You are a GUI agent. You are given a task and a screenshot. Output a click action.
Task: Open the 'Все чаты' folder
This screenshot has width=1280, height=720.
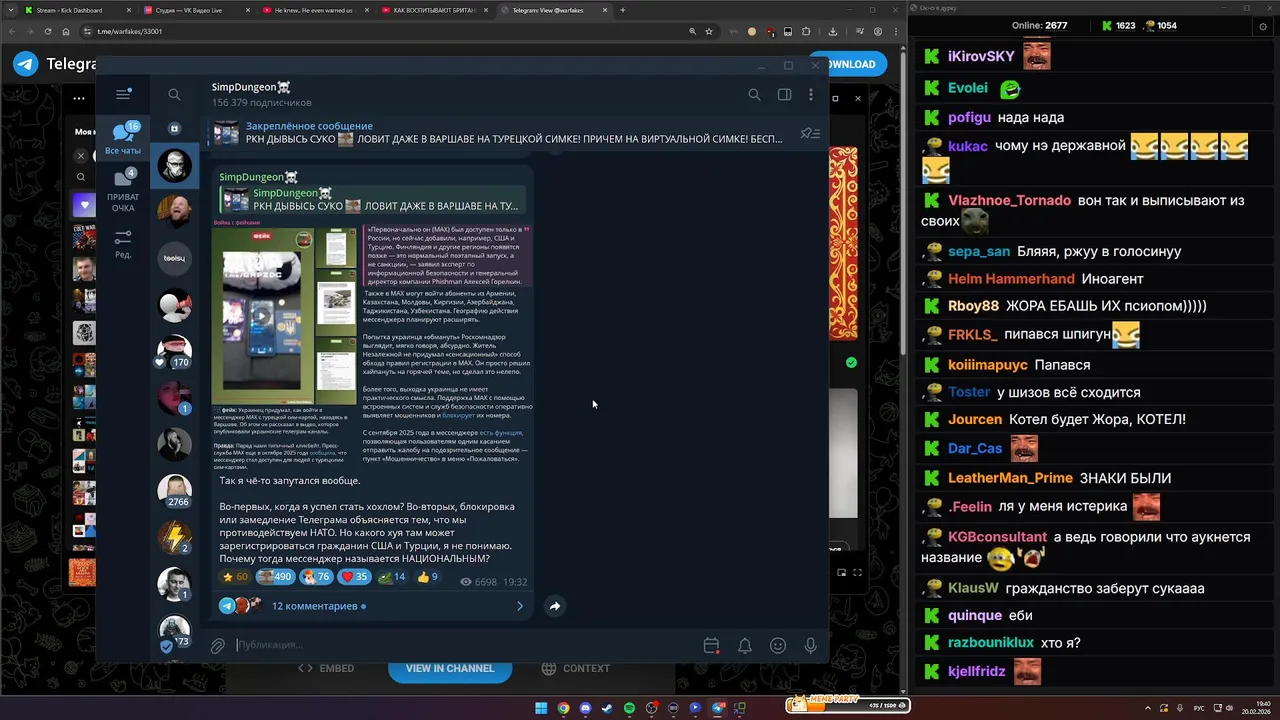[x=123, y=138]
